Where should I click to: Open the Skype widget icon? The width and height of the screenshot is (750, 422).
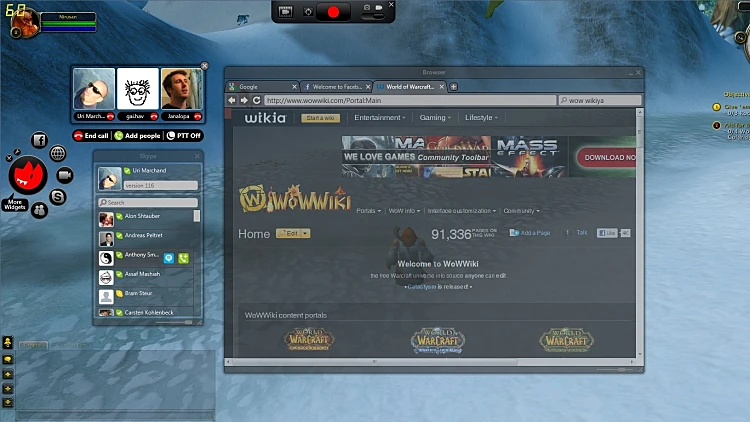point(58,197)
